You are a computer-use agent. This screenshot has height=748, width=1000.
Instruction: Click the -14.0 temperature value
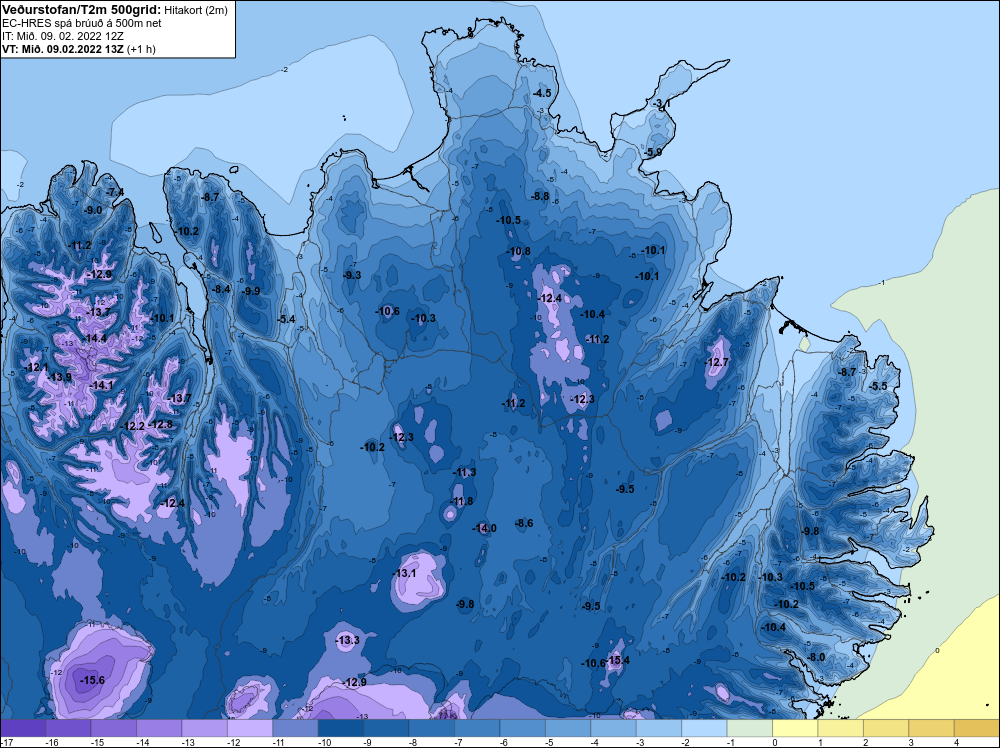click(484, 528)
